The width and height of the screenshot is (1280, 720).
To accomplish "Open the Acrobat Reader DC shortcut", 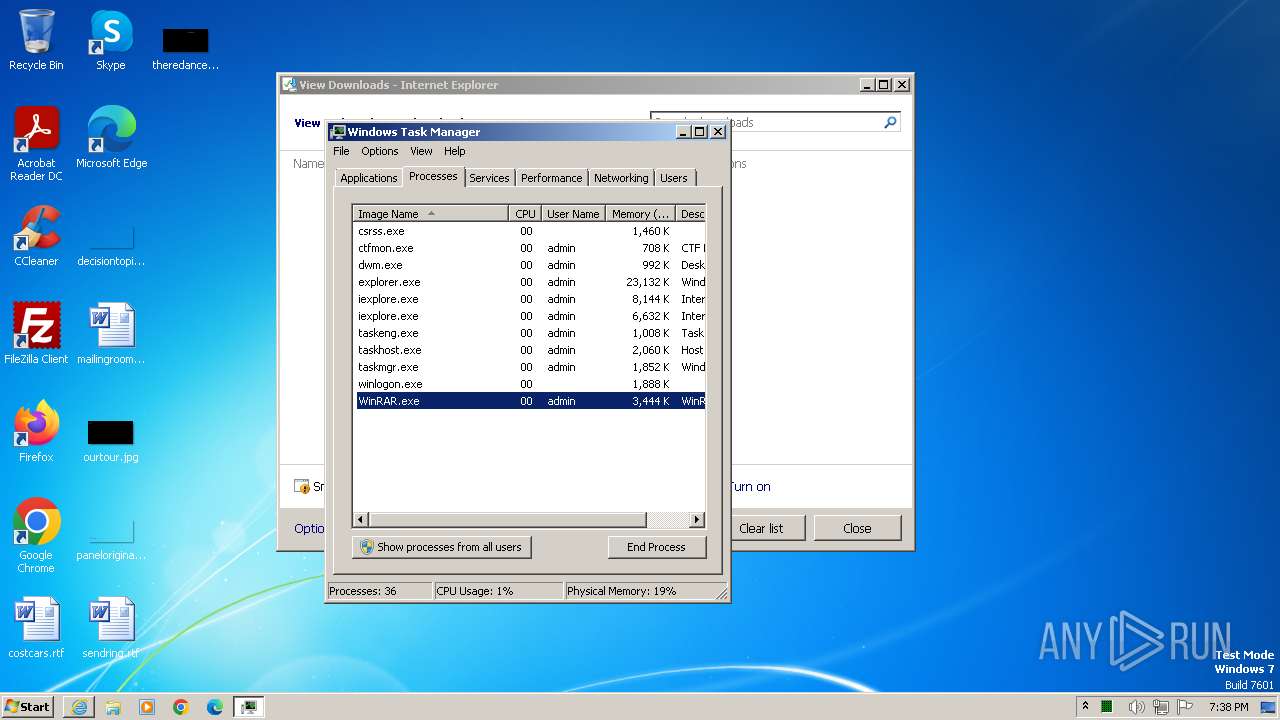I will tap(36, 144).
